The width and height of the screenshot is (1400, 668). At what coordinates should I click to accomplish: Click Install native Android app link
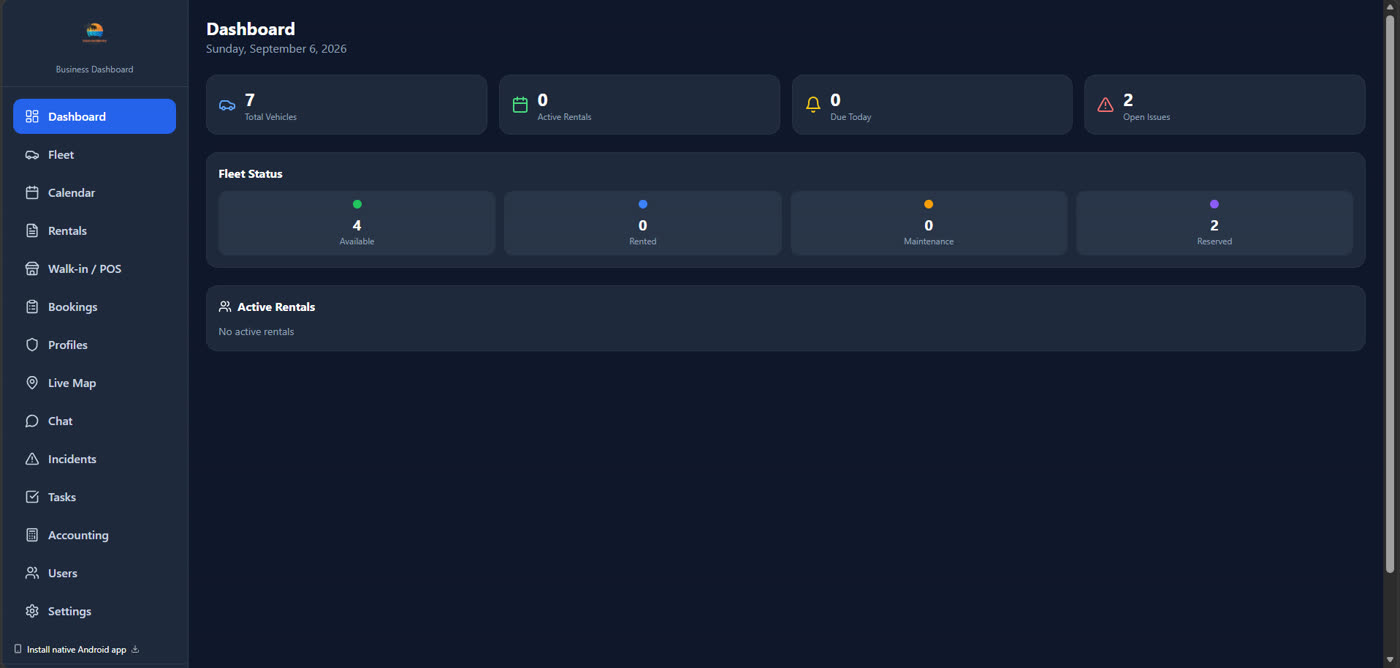76,649
